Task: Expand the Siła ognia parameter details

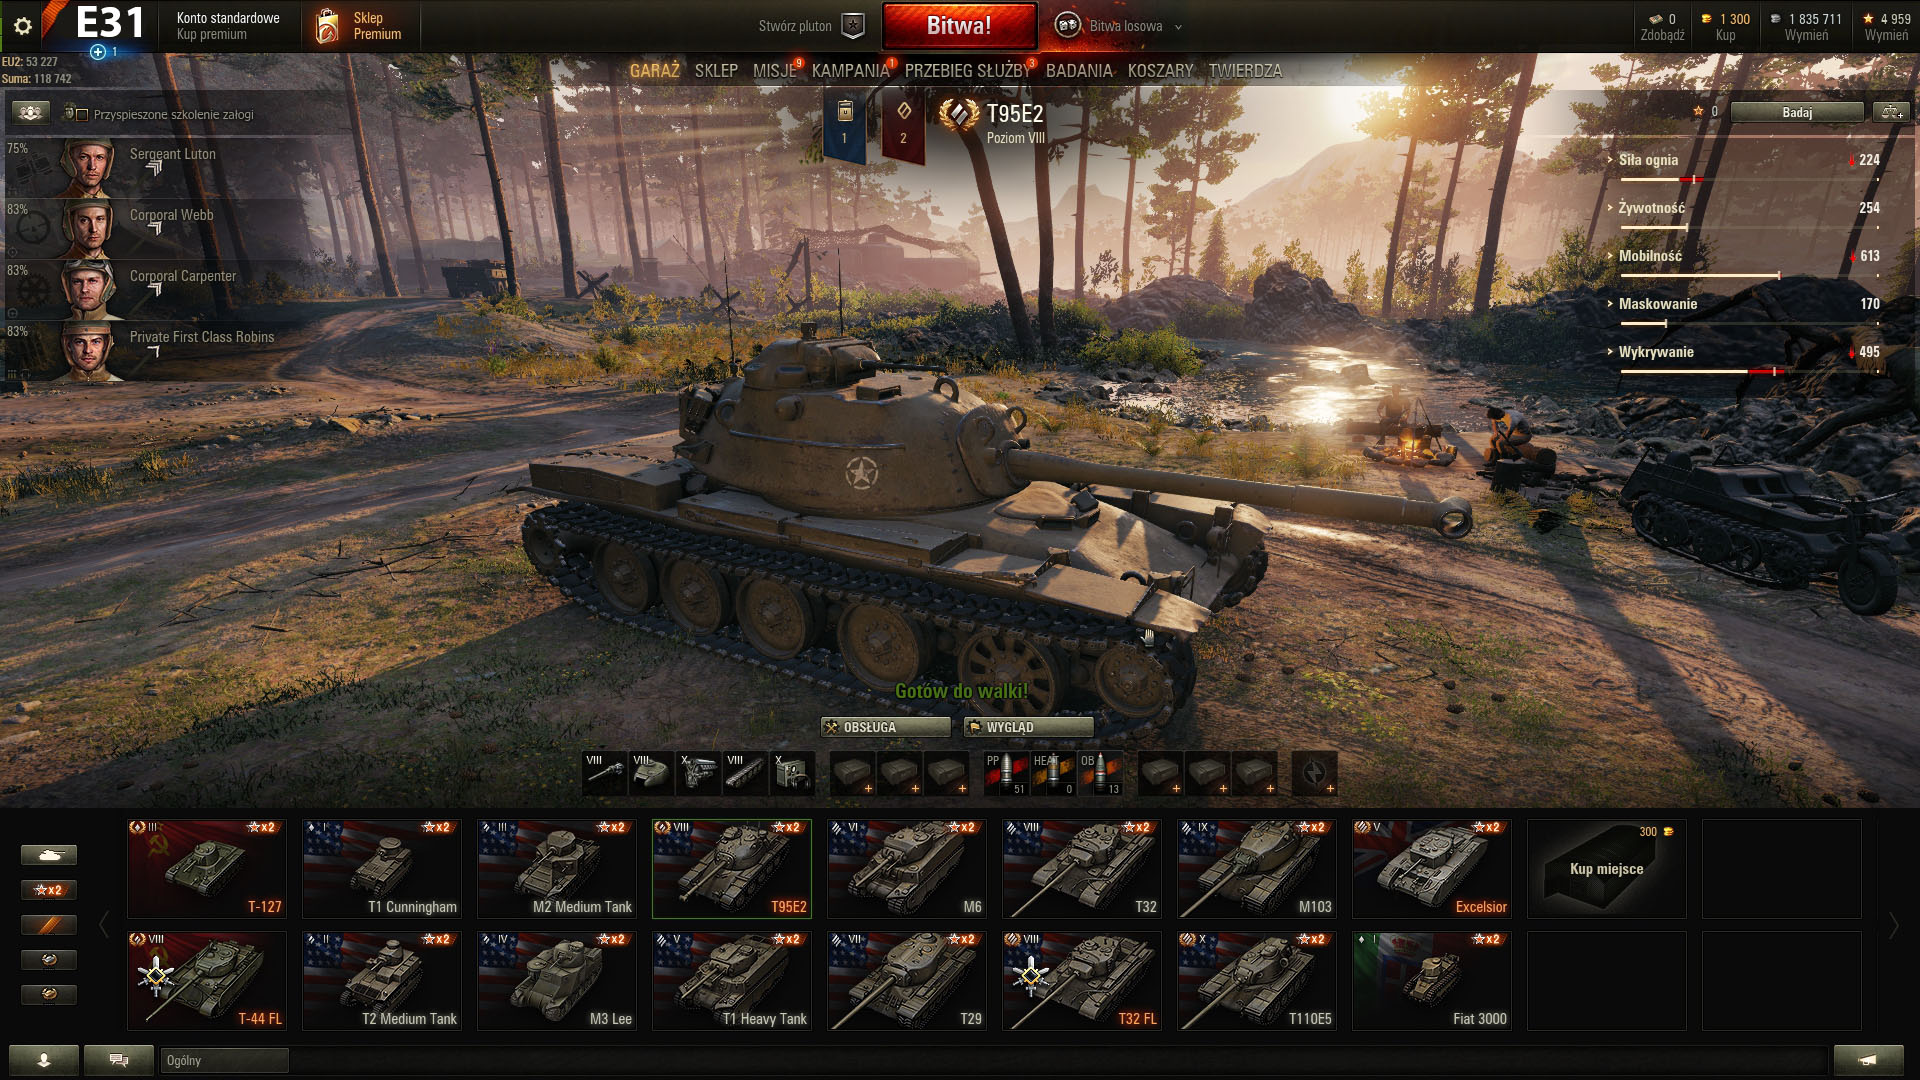Action: pyautogui.click(x=1648, y=160)
